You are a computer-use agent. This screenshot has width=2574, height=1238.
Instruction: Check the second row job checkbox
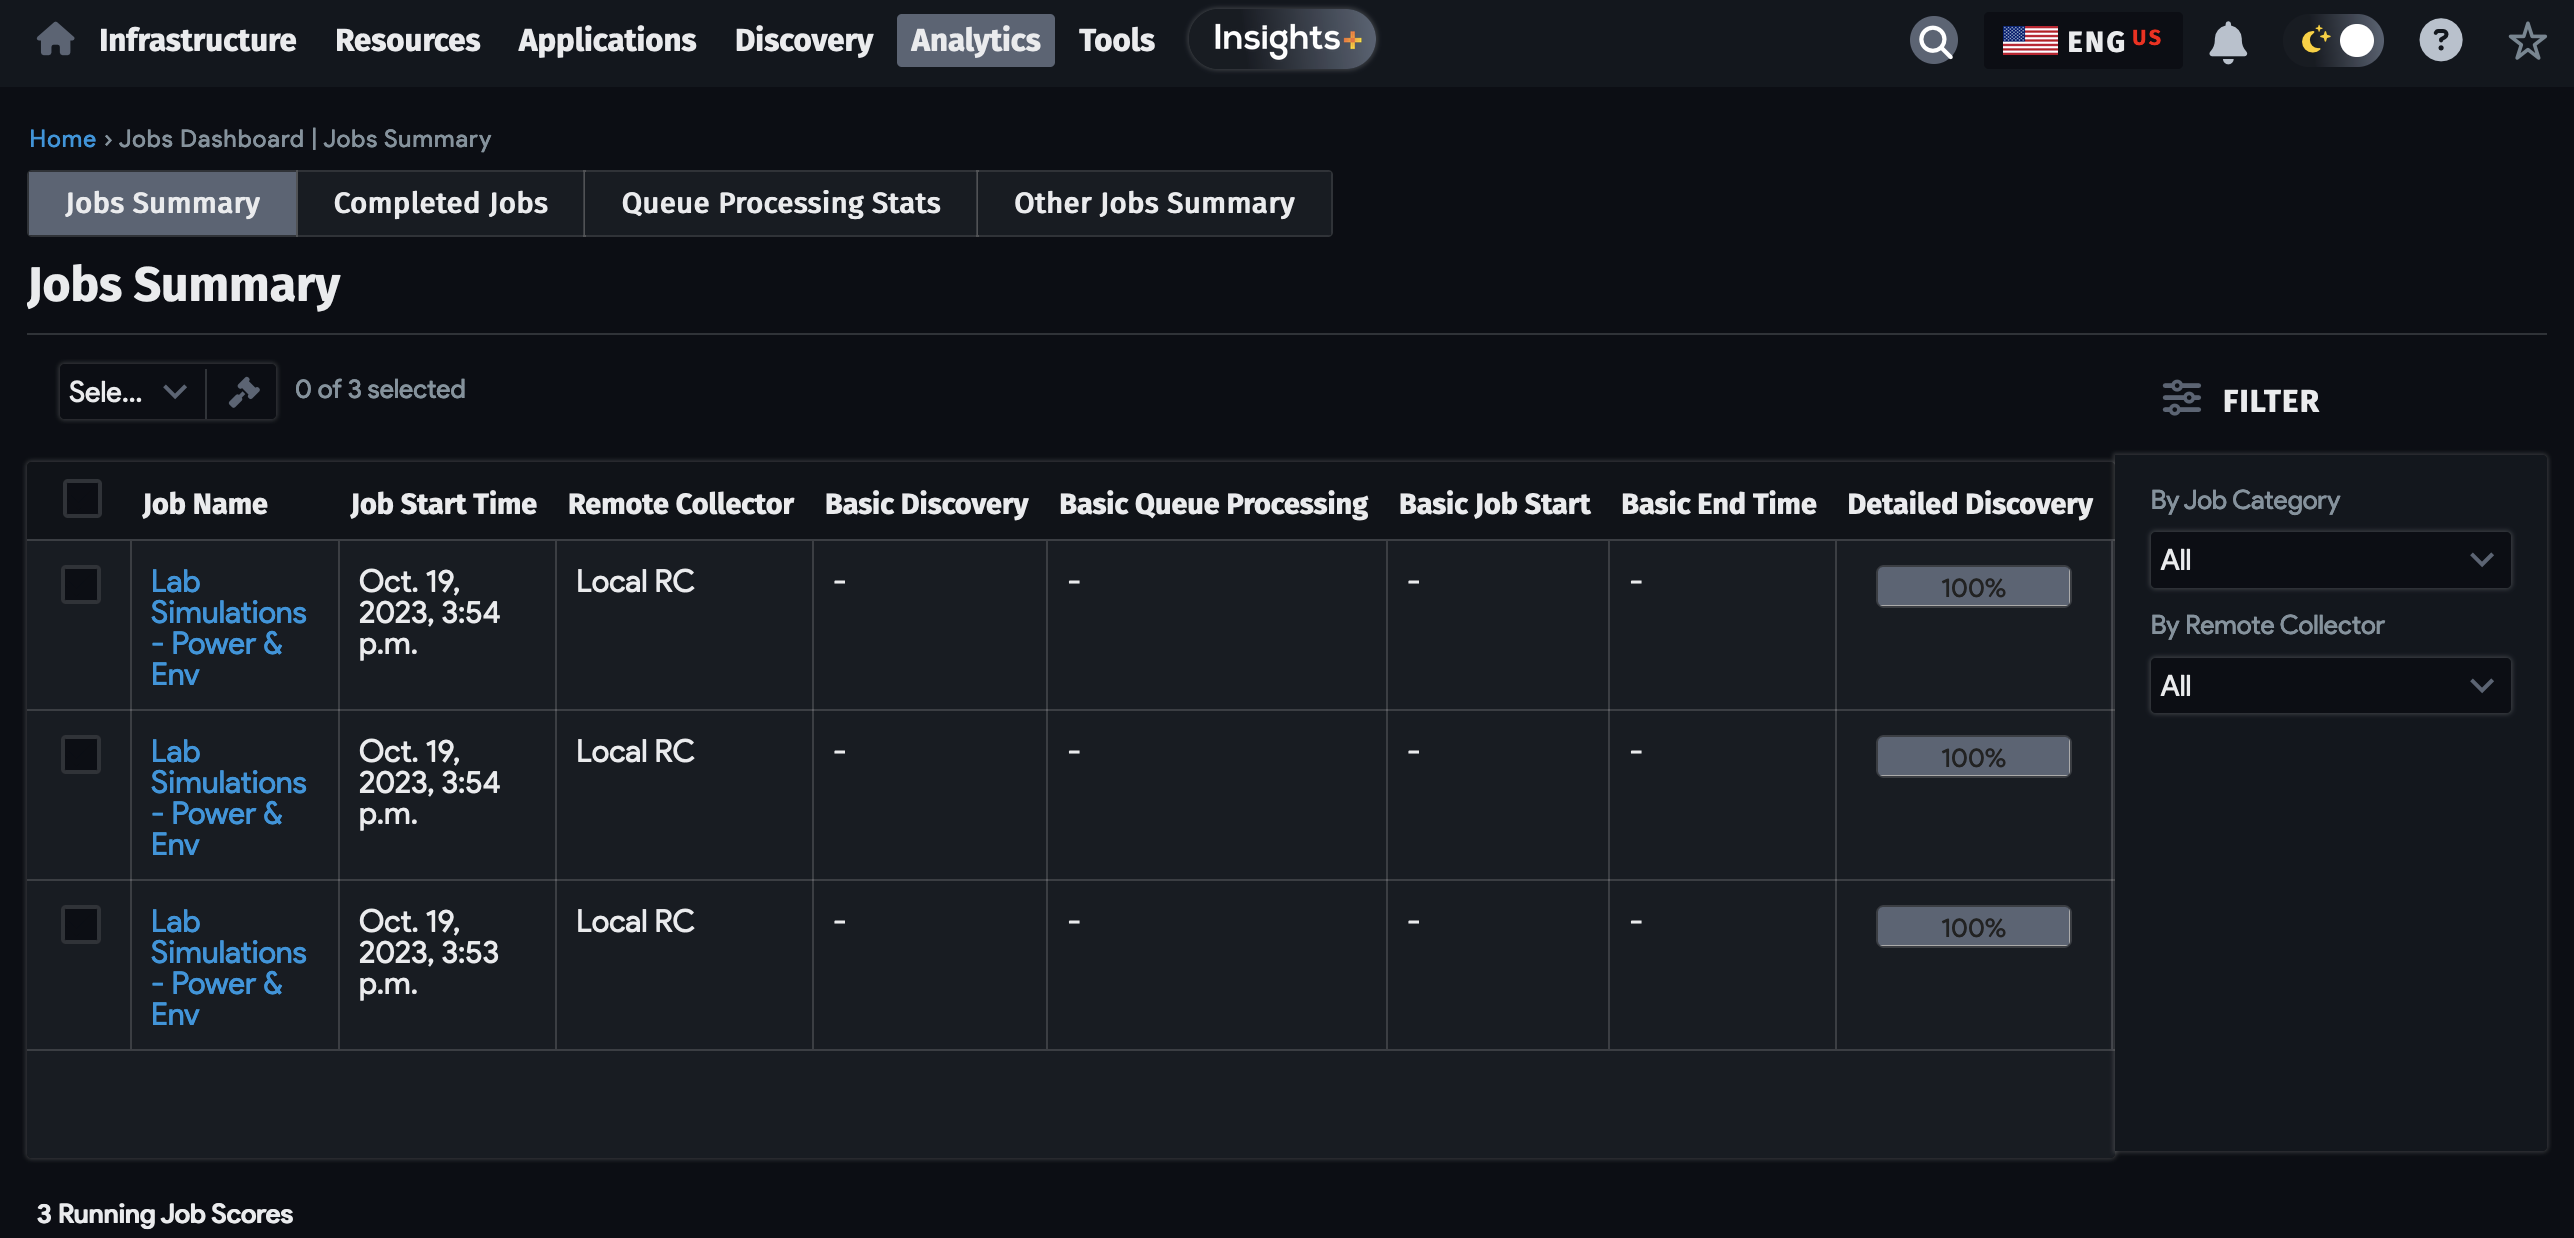pos(81,754)
